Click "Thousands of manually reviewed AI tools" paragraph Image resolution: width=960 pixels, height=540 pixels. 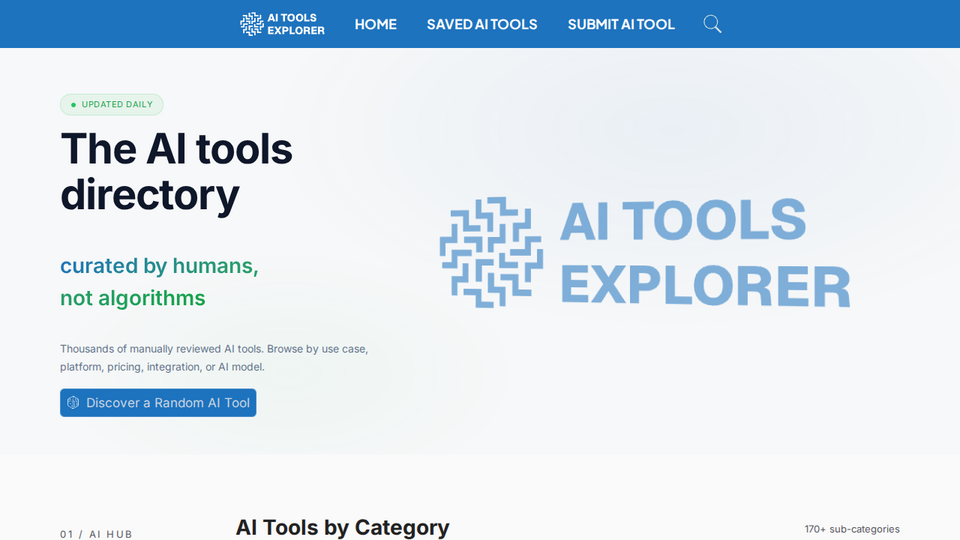214,358
